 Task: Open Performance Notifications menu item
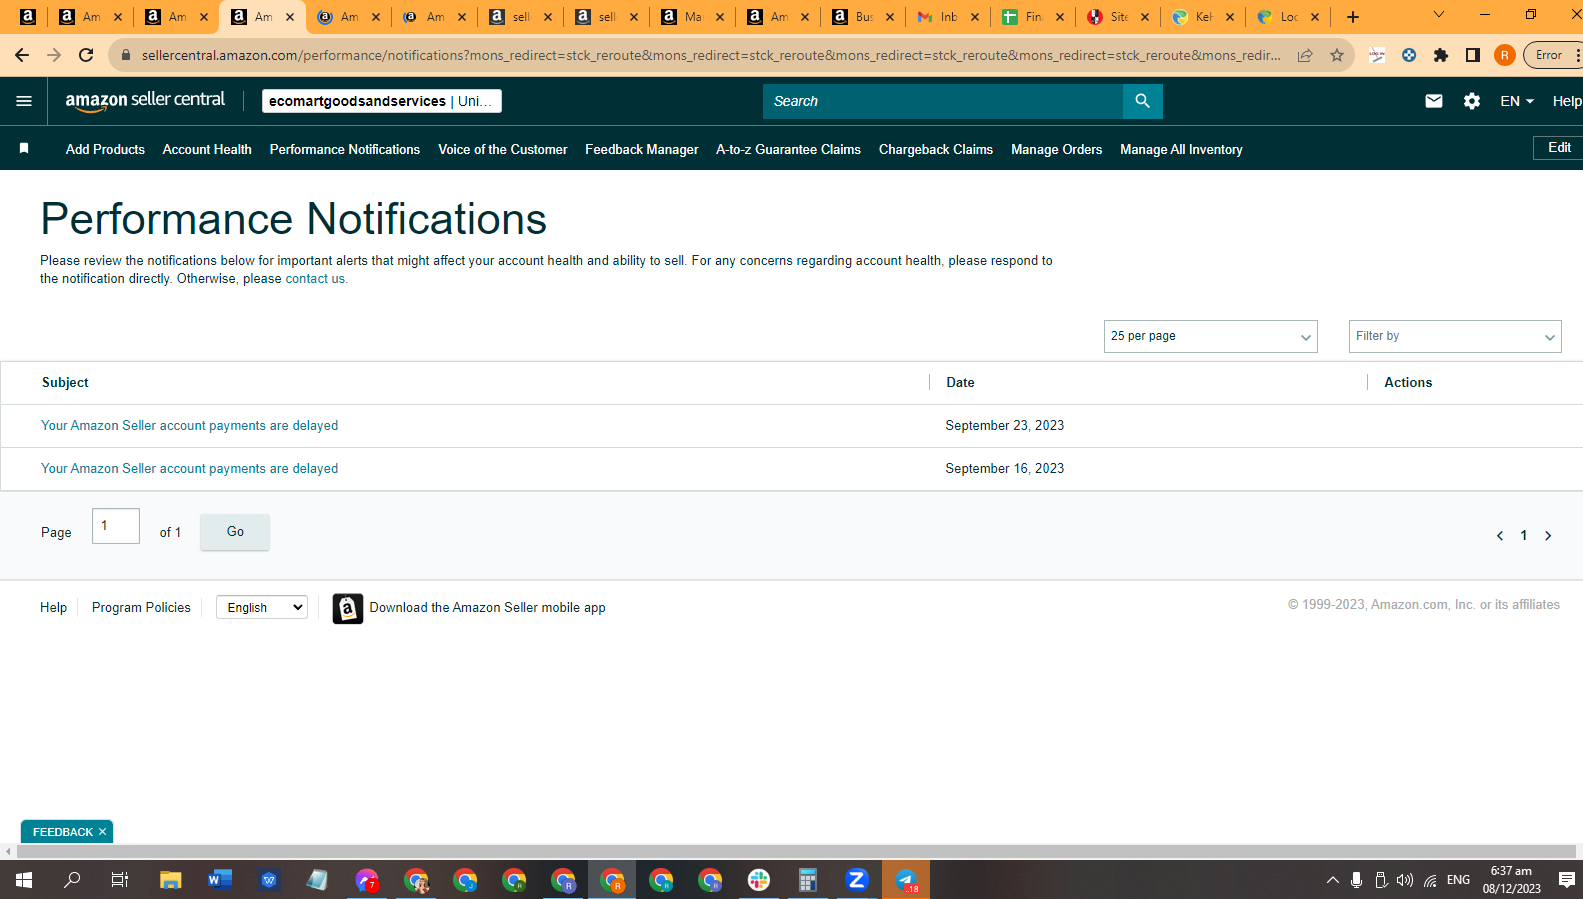345,149
